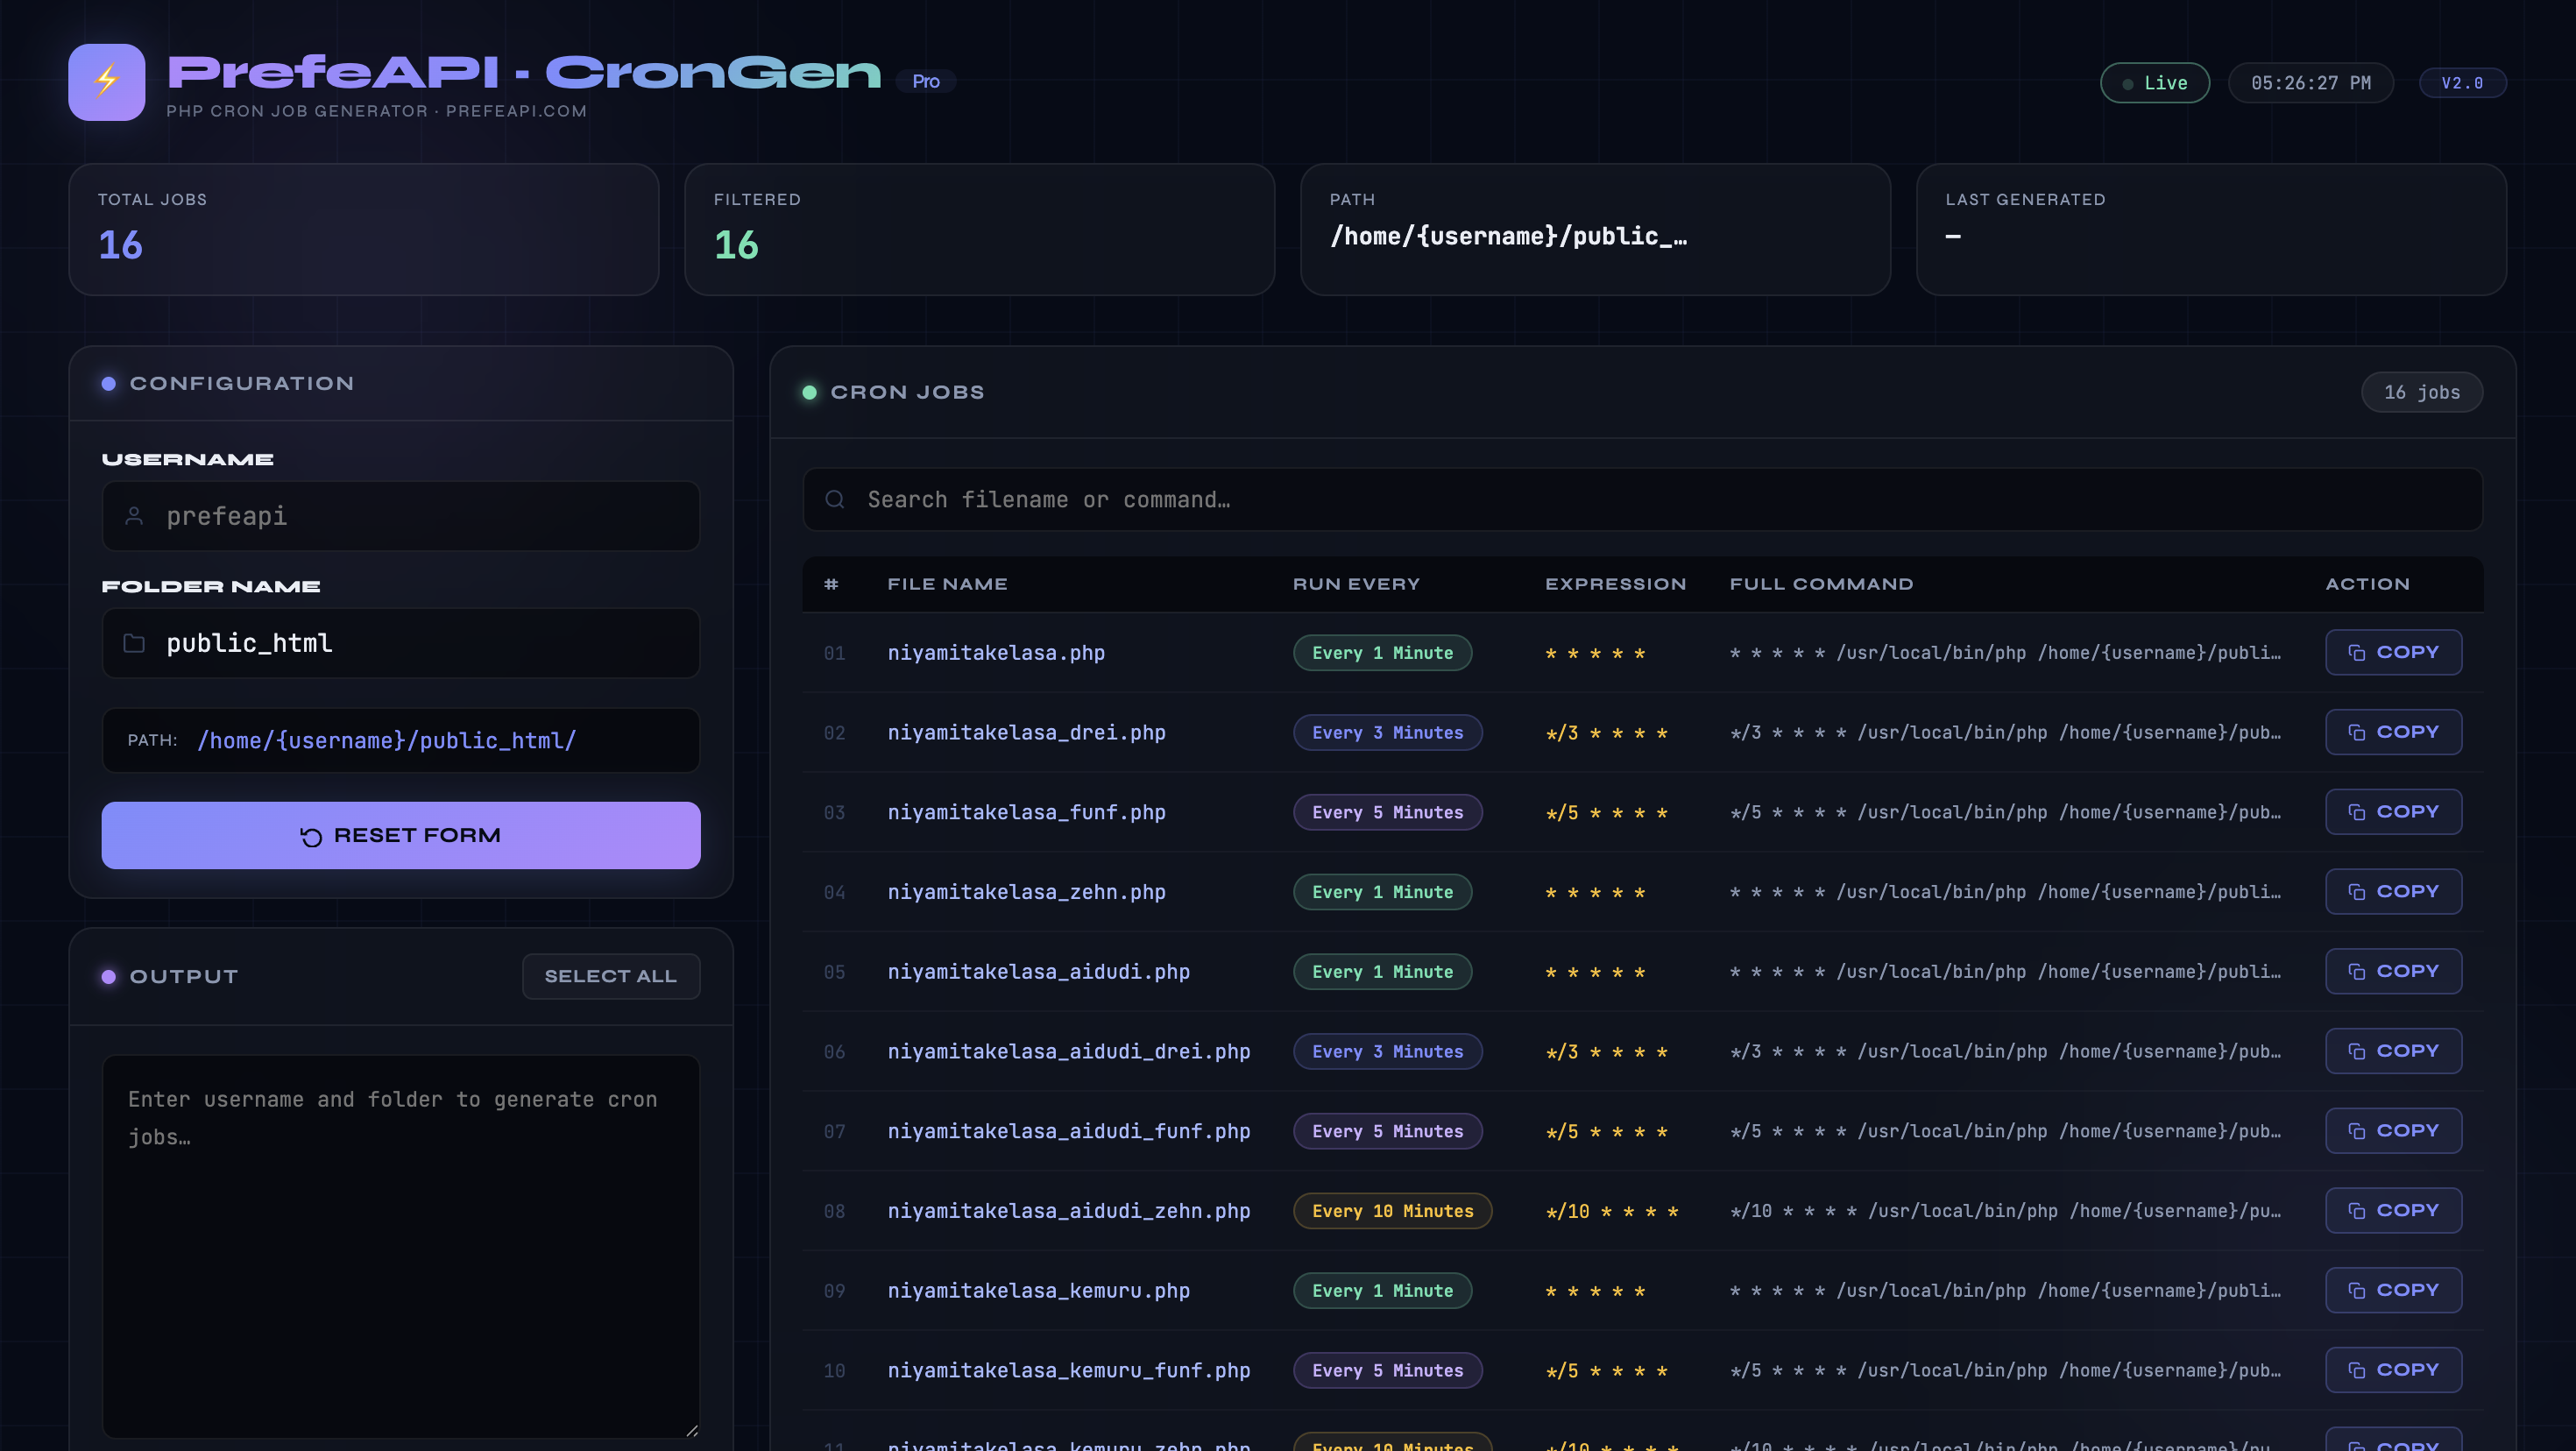Click the 05:26:27 PM clock badge
This screenshot has height=1451, width=2576.
2311,83
